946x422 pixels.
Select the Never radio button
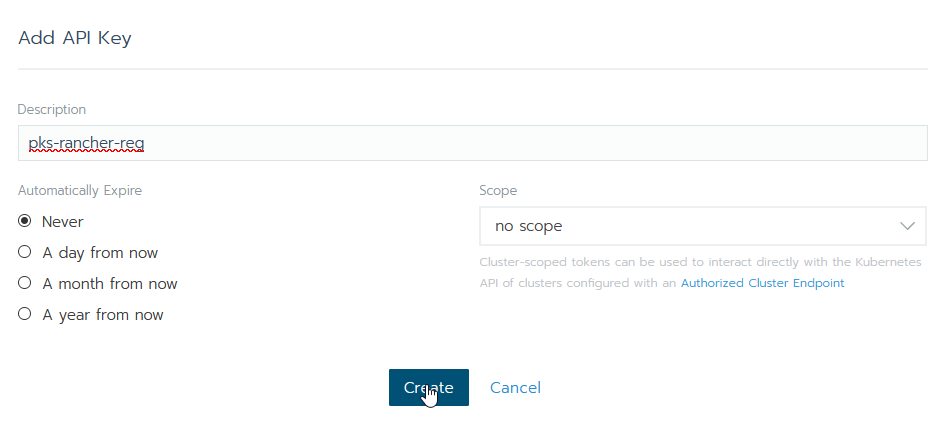pos(25,221)
